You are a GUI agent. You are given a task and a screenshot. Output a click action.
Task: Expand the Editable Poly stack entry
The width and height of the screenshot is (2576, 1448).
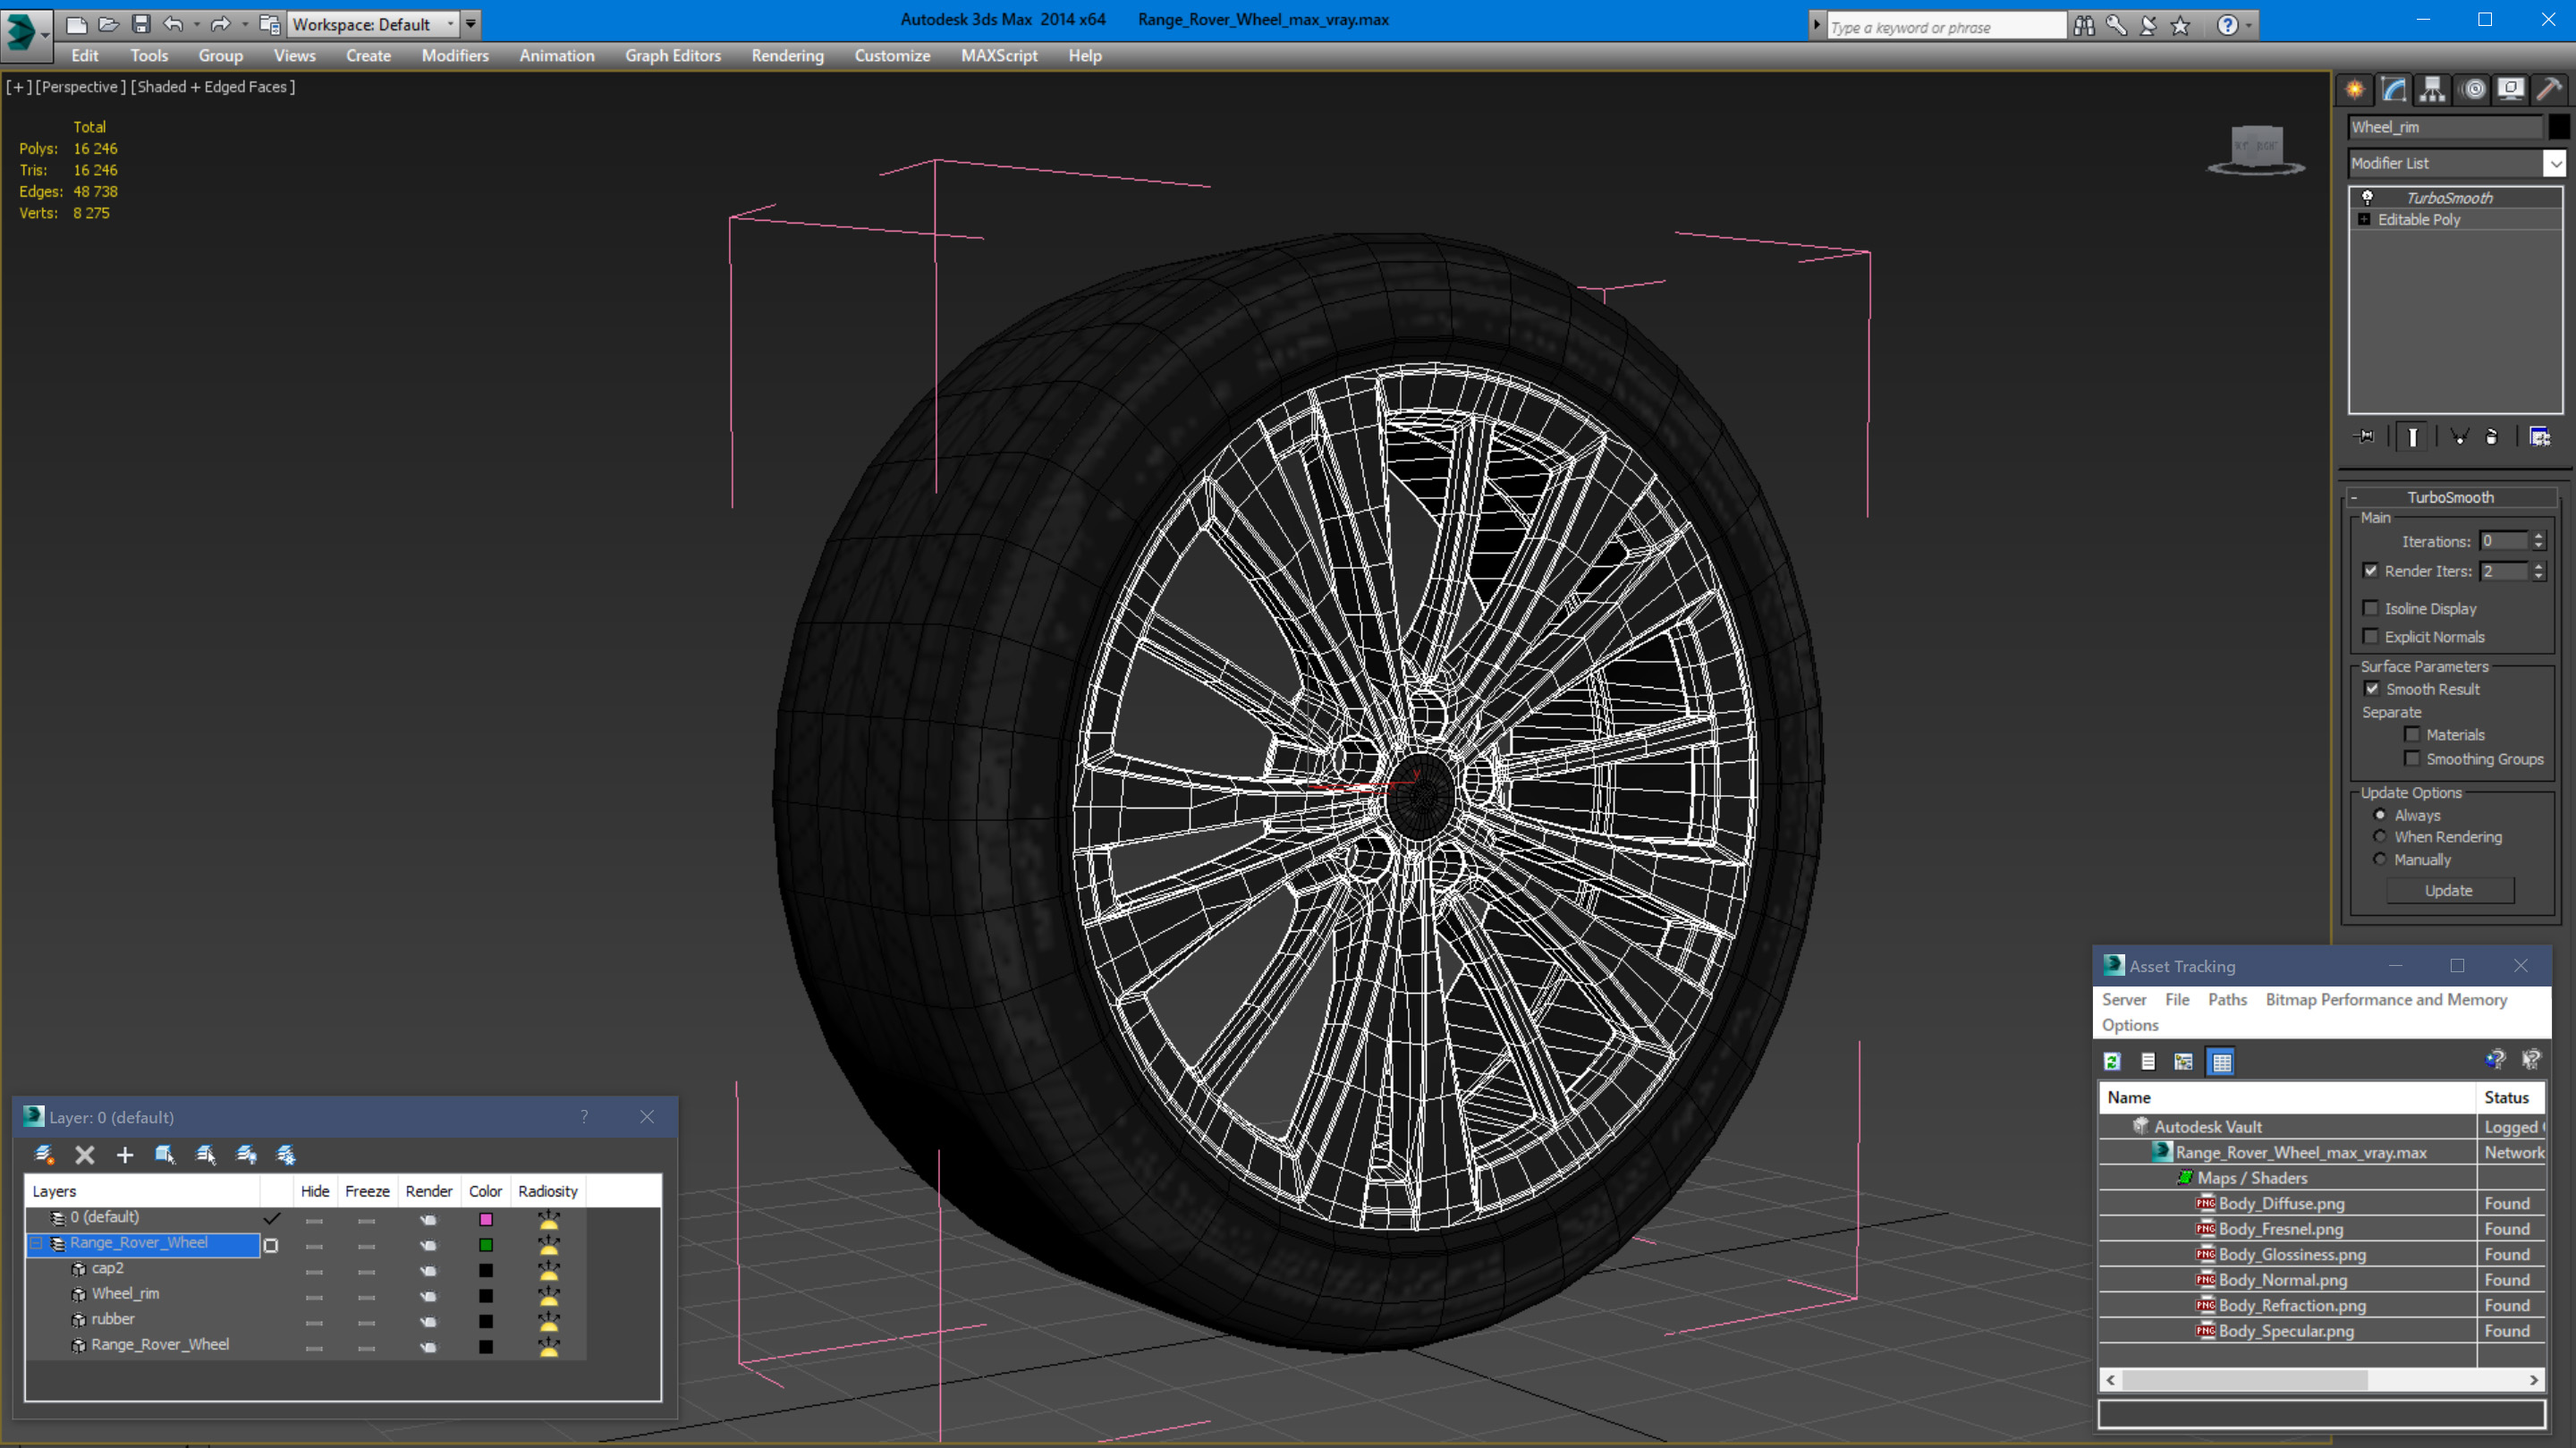tap(2364, 220)
